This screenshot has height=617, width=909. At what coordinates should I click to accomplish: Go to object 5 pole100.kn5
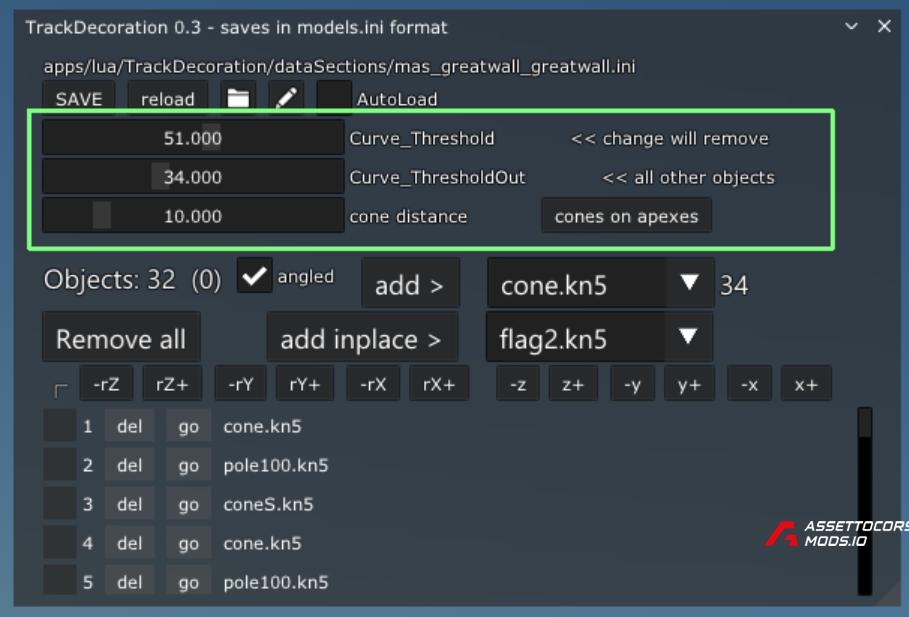[188, 581]
